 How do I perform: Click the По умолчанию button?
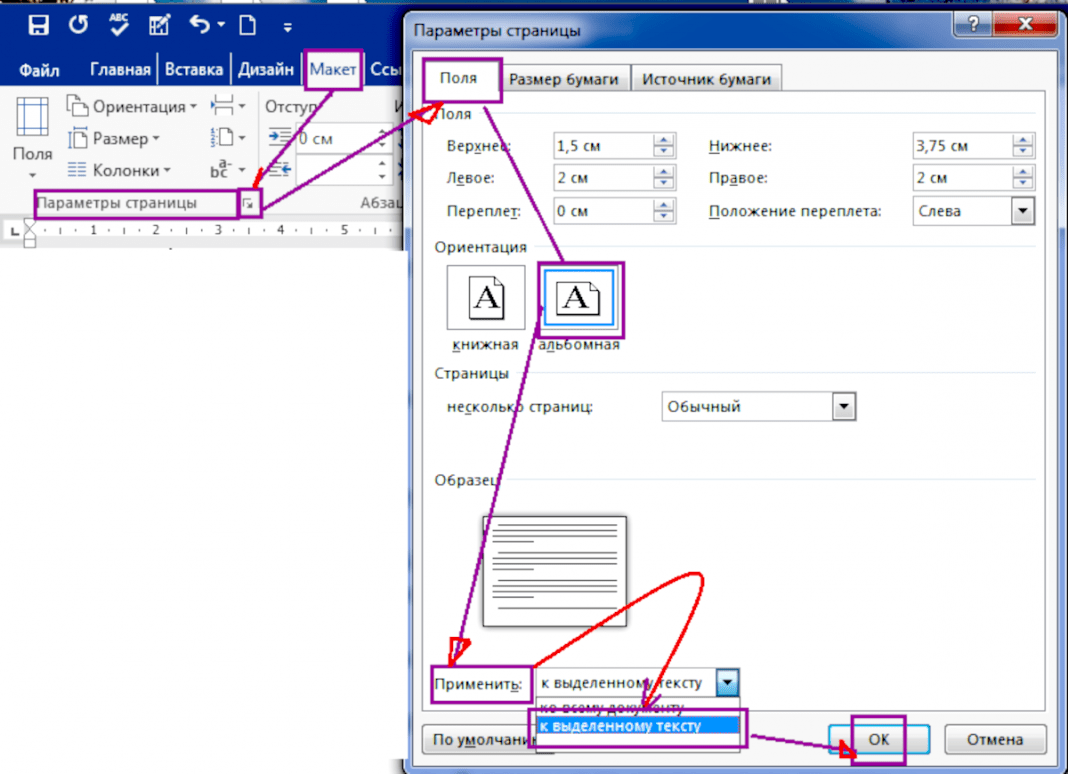[x=480, y=740]
